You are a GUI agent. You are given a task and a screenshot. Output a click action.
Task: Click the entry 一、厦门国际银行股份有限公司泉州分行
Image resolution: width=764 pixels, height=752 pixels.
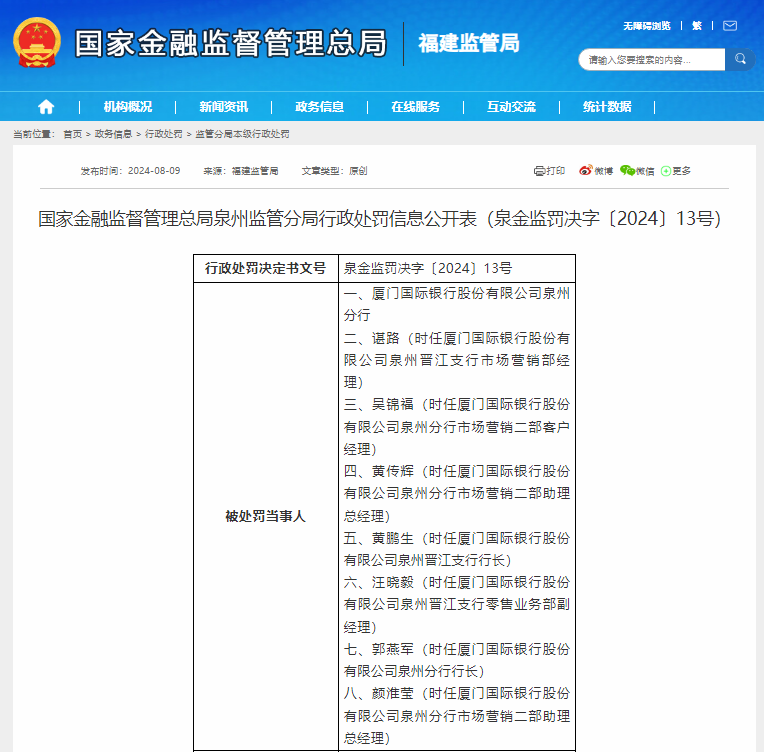[457, 304]
